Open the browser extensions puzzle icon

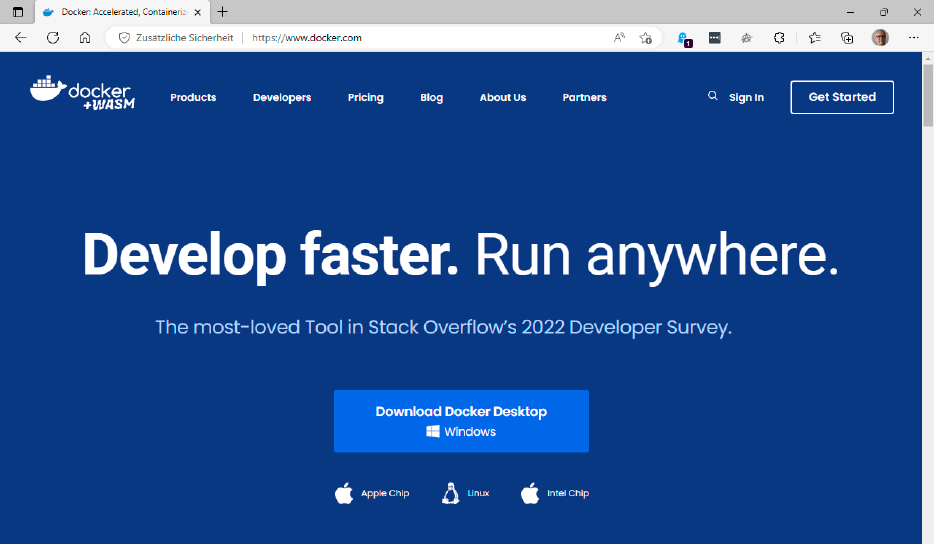[779, 38]
